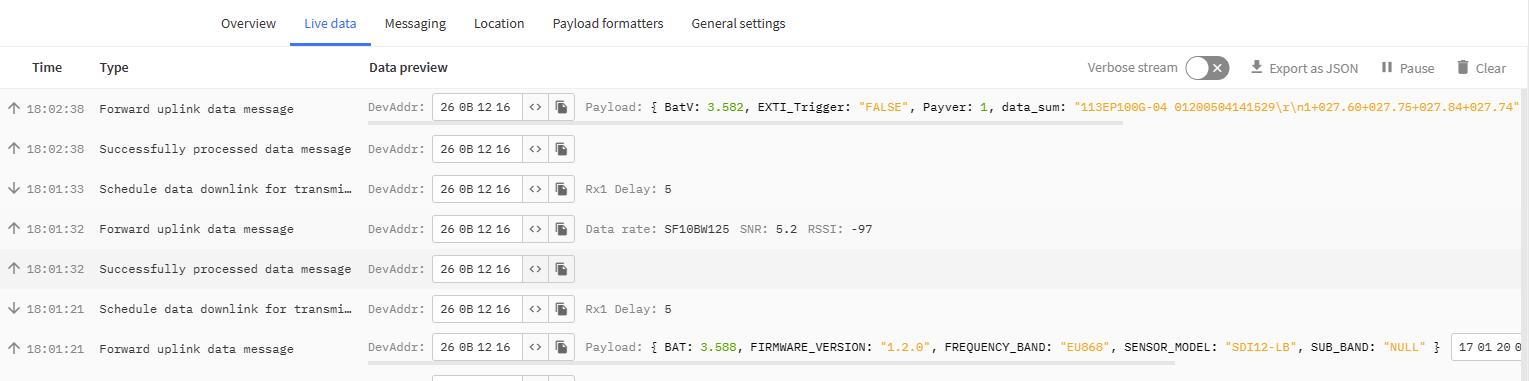Toggle DevAddr byte format in 18:01:32 Forward uplink row
1529x381 pixels.
[x=535, y=229]
